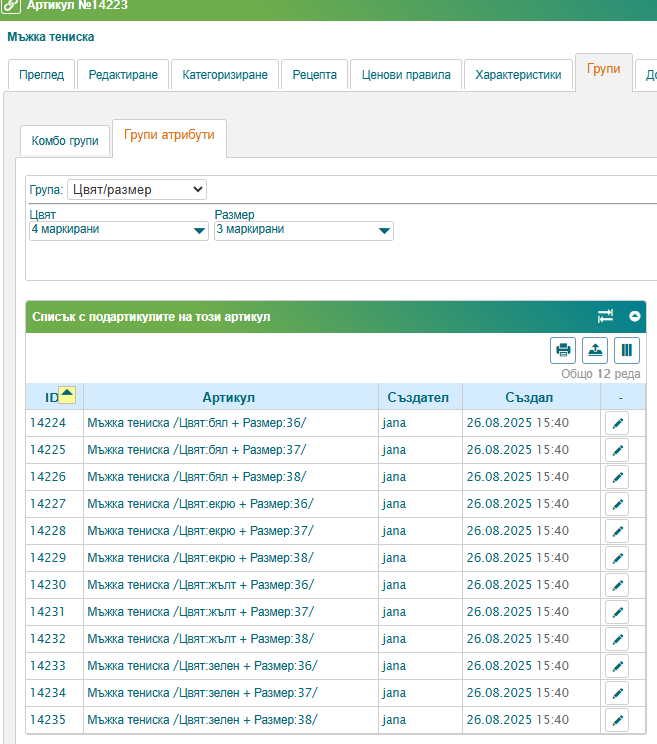Expand the Размер multi-select dropdown
Screen dimensions: 657x744
pos(304,231)
